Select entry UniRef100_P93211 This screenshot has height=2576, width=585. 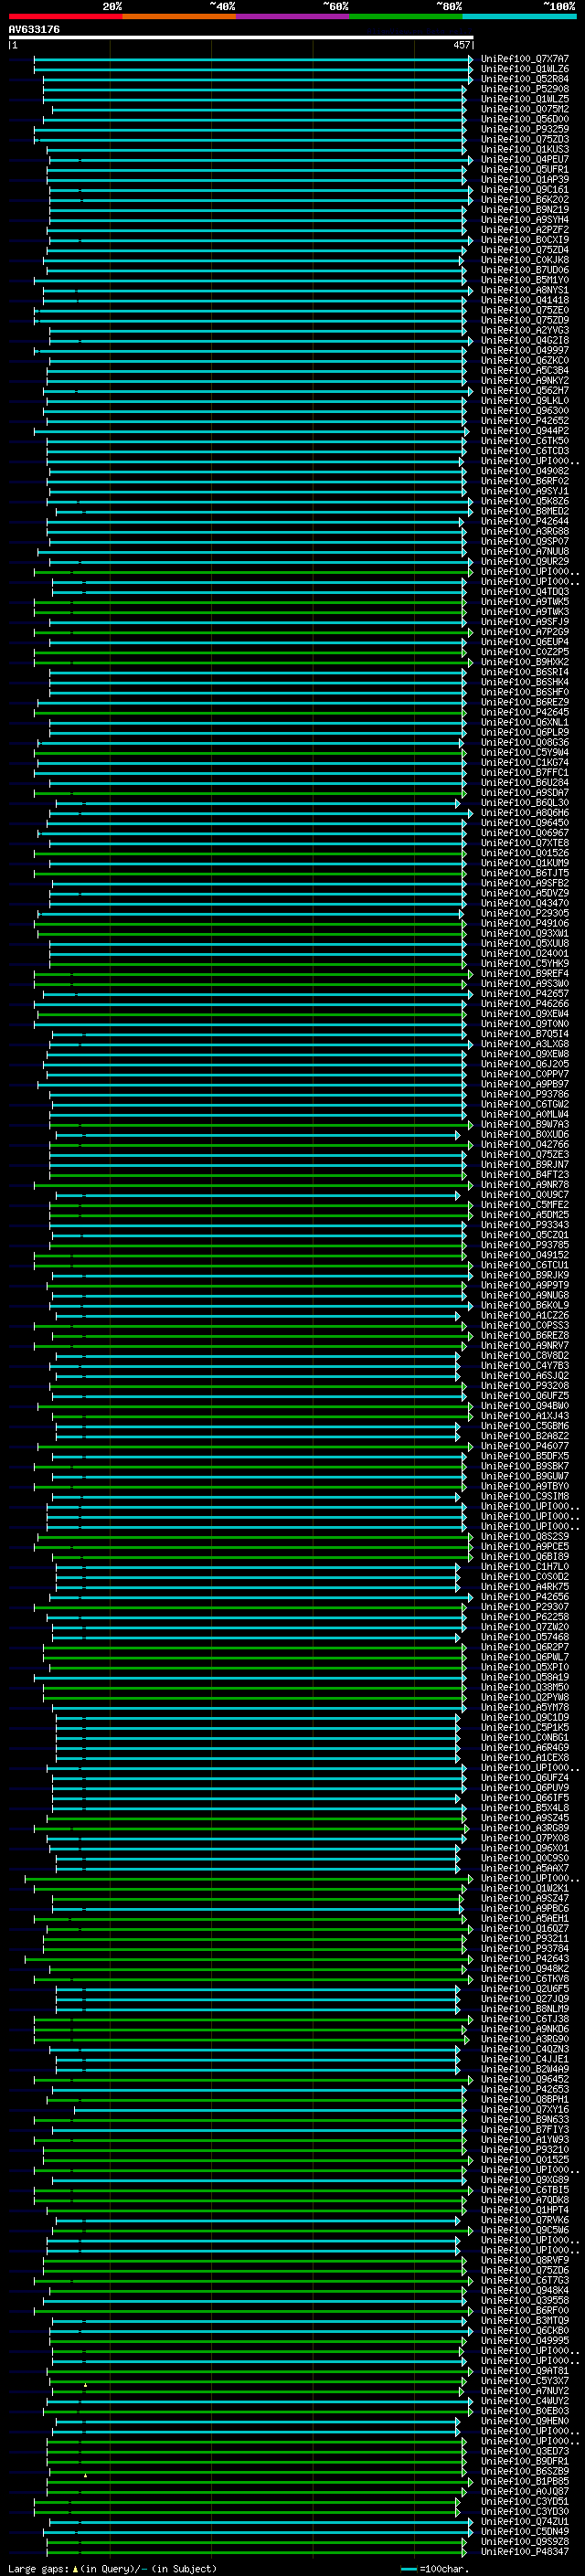[x=525, y=1938]
